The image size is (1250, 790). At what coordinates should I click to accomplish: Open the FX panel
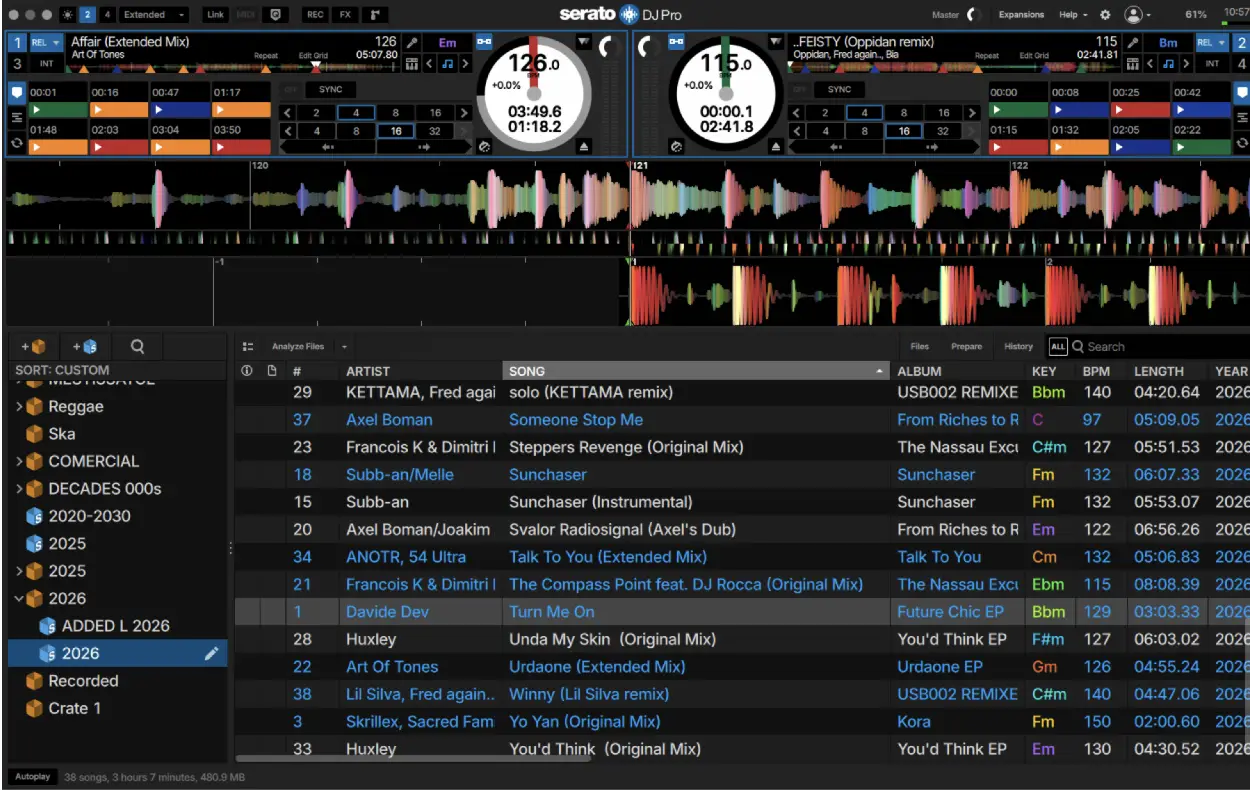[x=345, y=15]
